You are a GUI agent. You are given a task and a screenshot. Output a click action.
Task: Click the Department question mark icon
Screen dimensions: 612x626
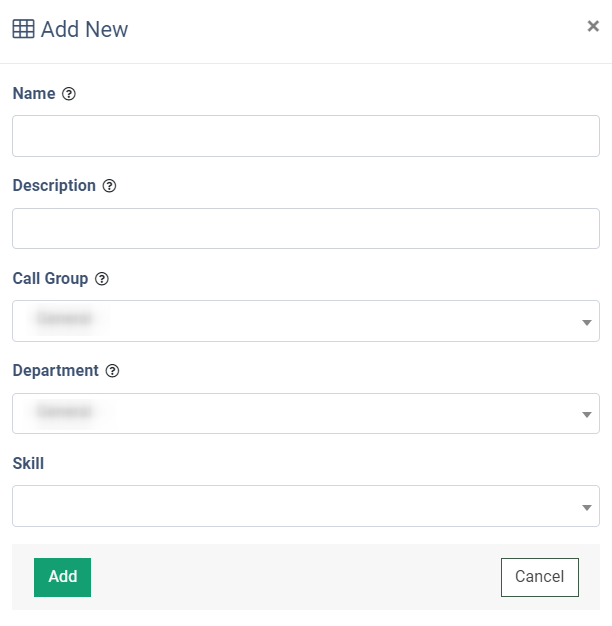(x=112, y=371)
